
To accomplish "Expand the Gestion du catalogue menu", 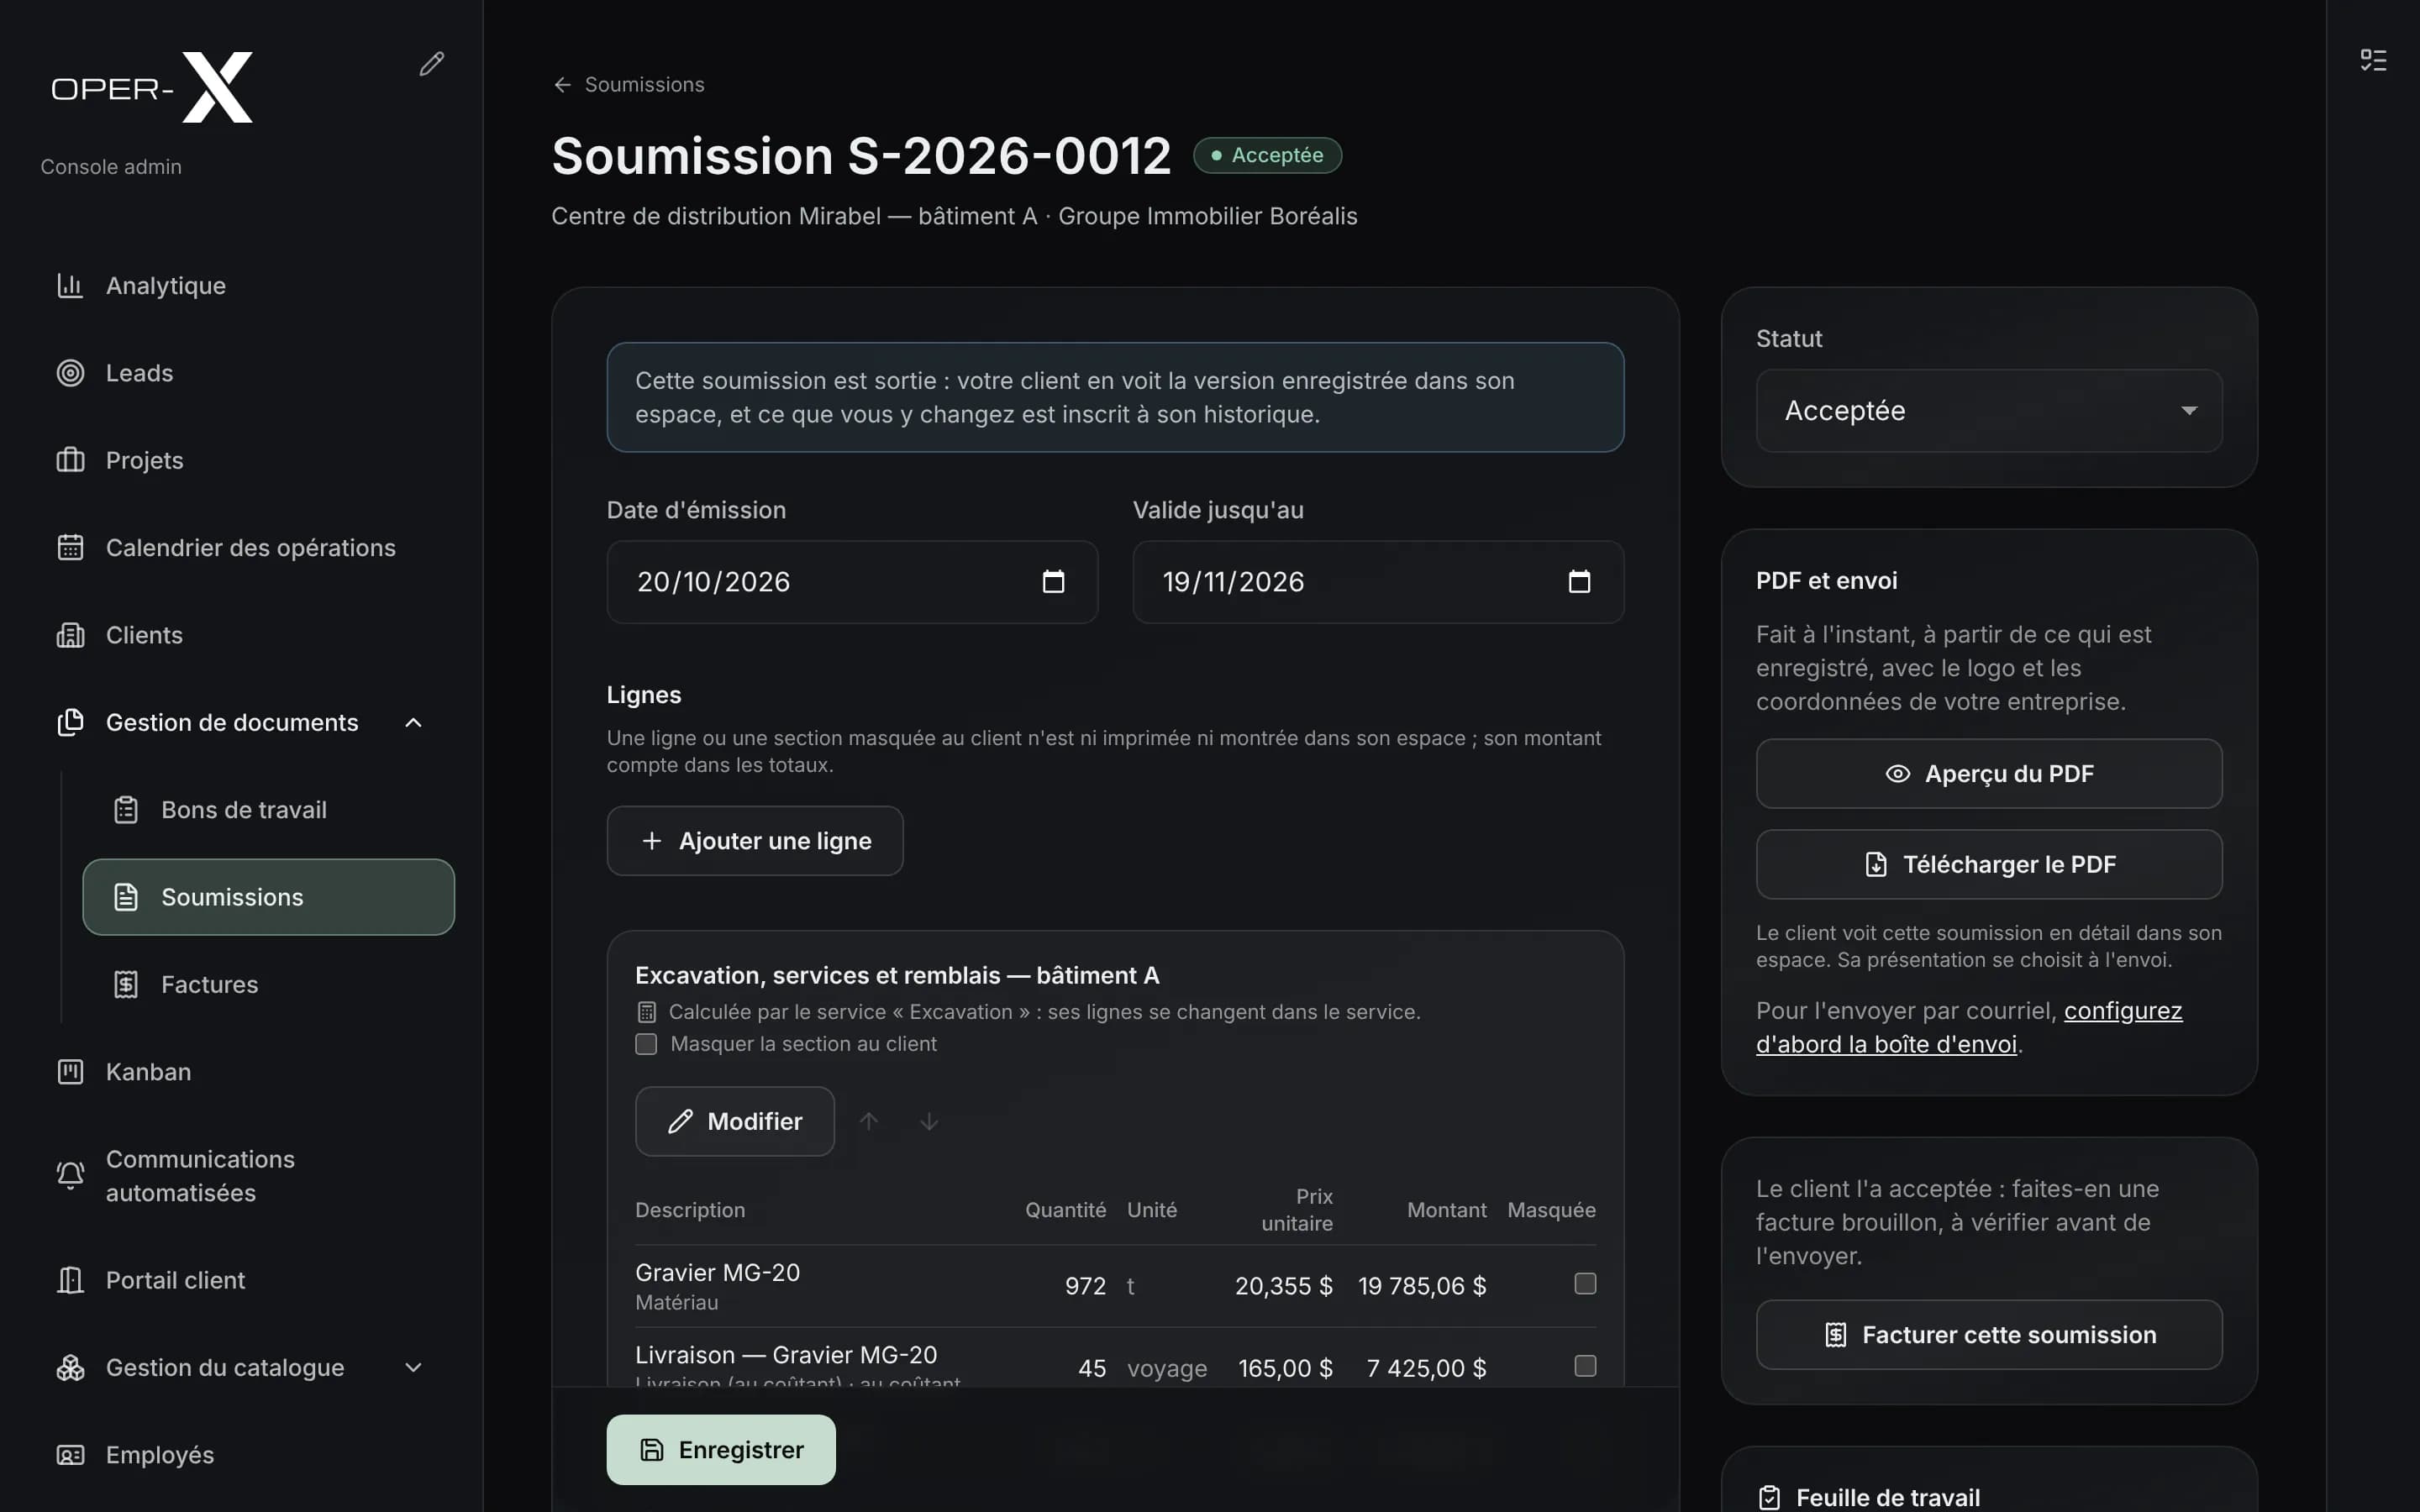I will (413, 1368).
